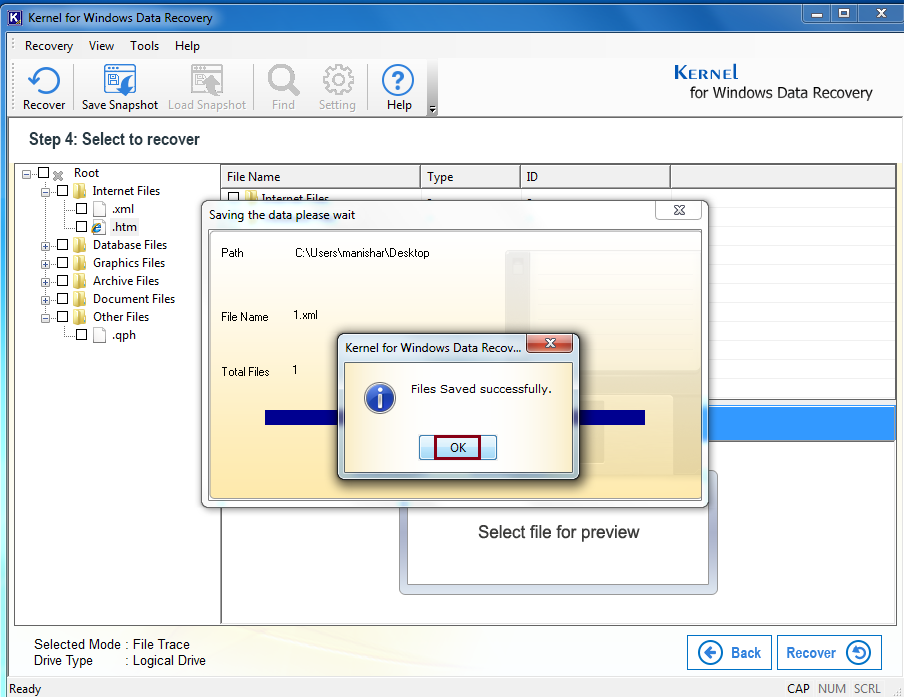Check the Database Files checkbox
This screenshot has width=904, height=697.
[62, 244]
